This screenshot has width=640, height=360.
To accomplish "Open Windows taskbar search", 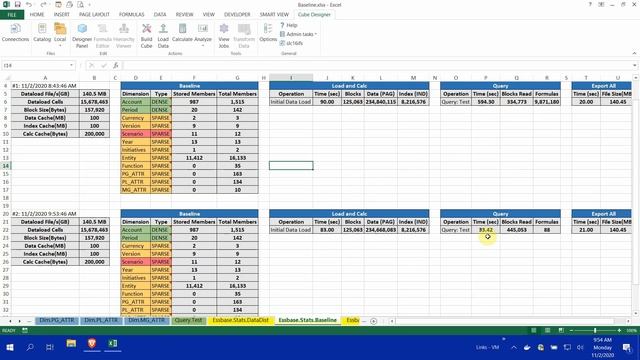I will pos(30,347).
